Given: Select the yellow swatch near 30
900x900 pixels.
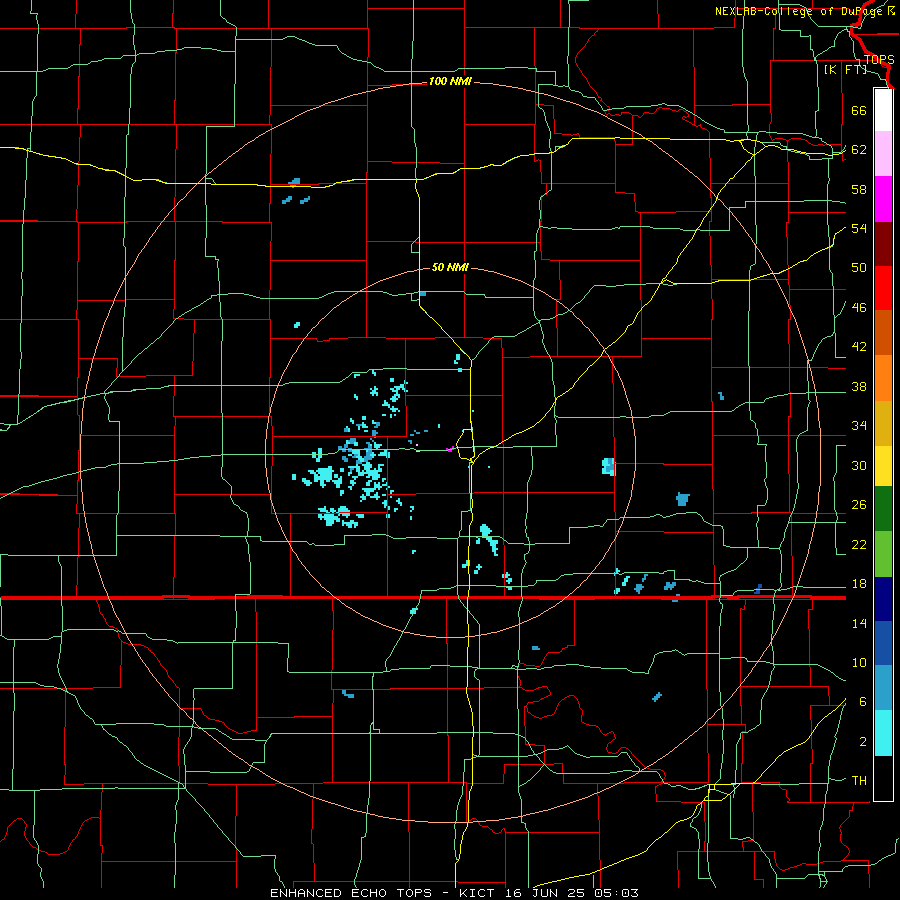Looking at the screenshot, I should 883,466.
